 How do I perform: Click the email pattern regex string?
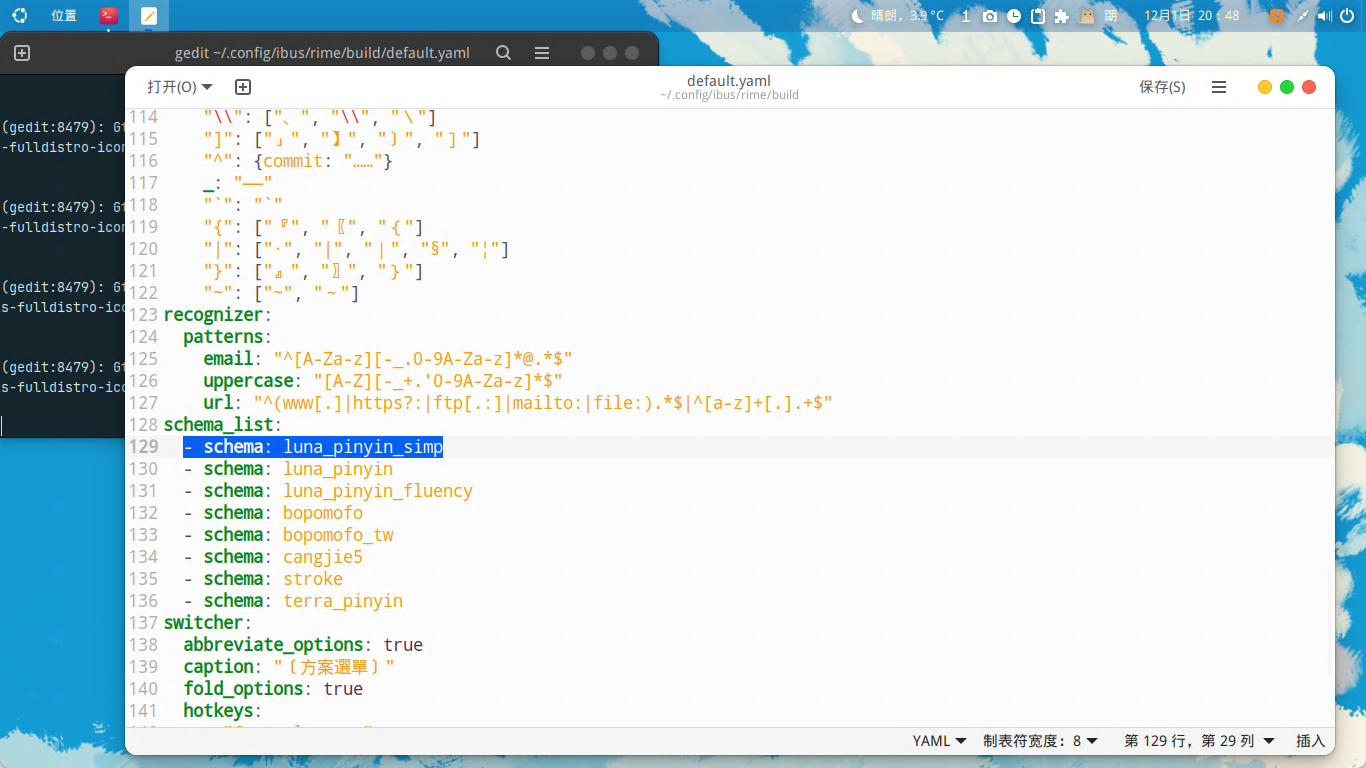click(x=423, y=359)
